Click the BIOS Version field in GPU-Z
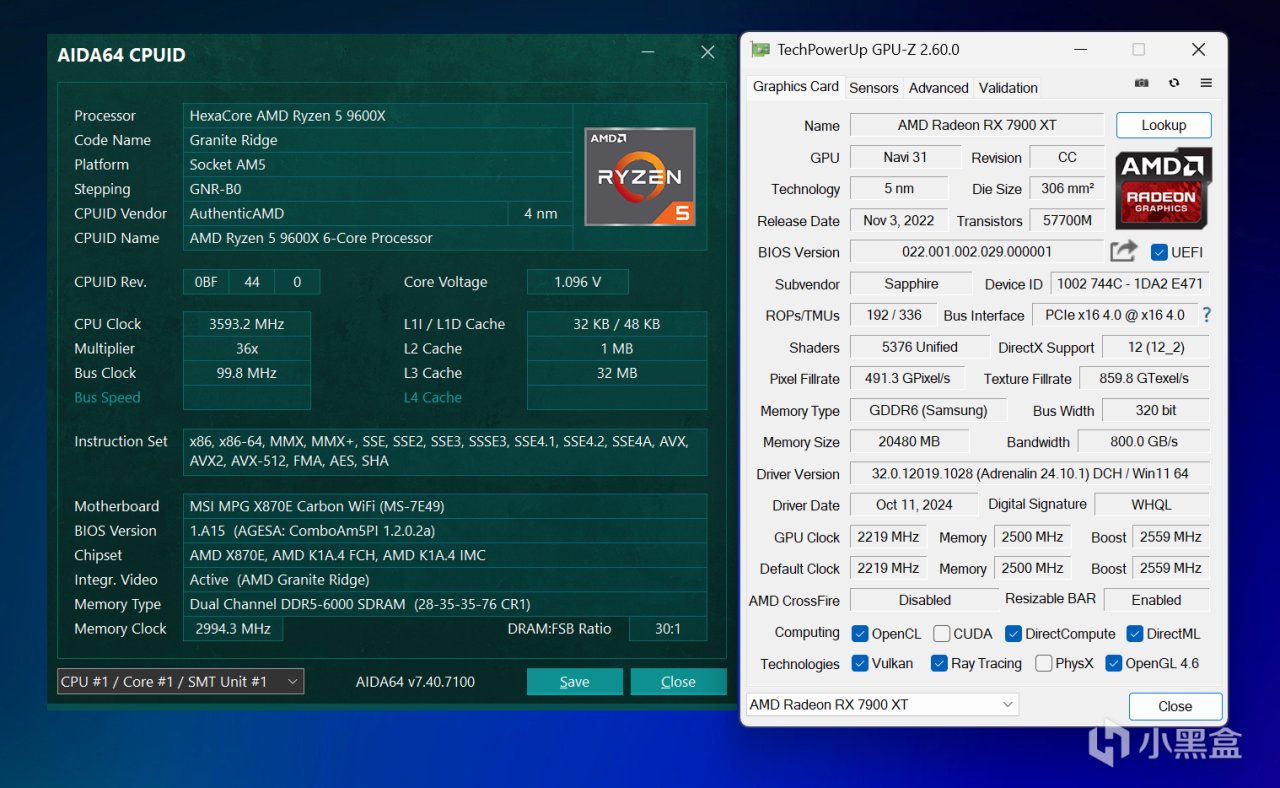Viewport: 1280px width, 788px height. [977, 252]
